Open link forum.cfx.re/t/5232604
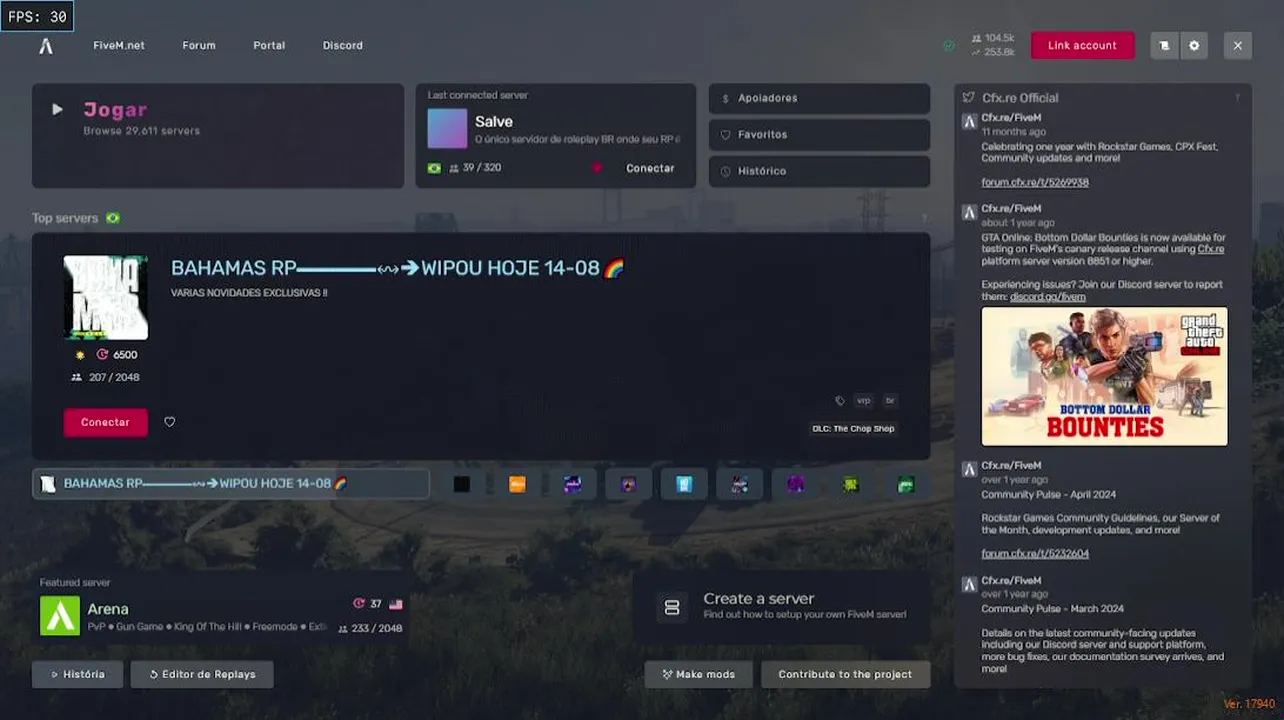This screenshot has width=1284, height=720. pyautogui.click(x=1035, y=553)
